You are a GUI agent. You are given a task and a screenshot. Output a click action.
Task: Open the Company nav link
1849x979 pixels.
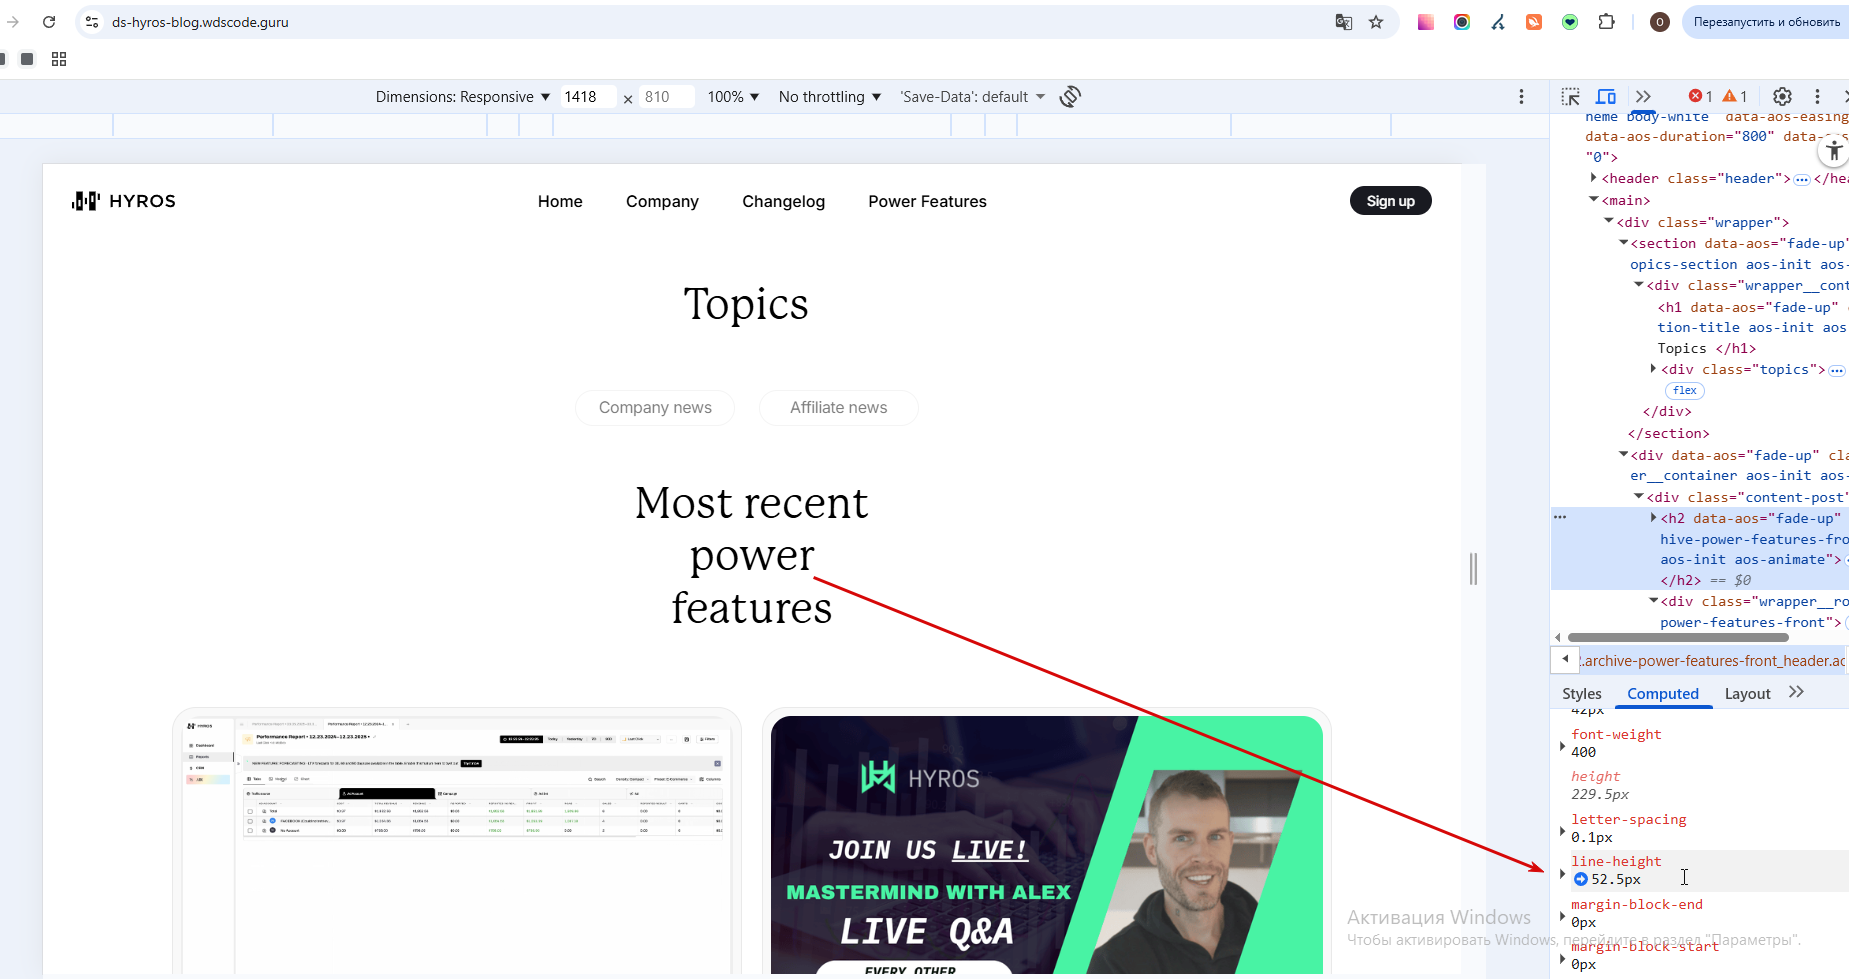662,201
